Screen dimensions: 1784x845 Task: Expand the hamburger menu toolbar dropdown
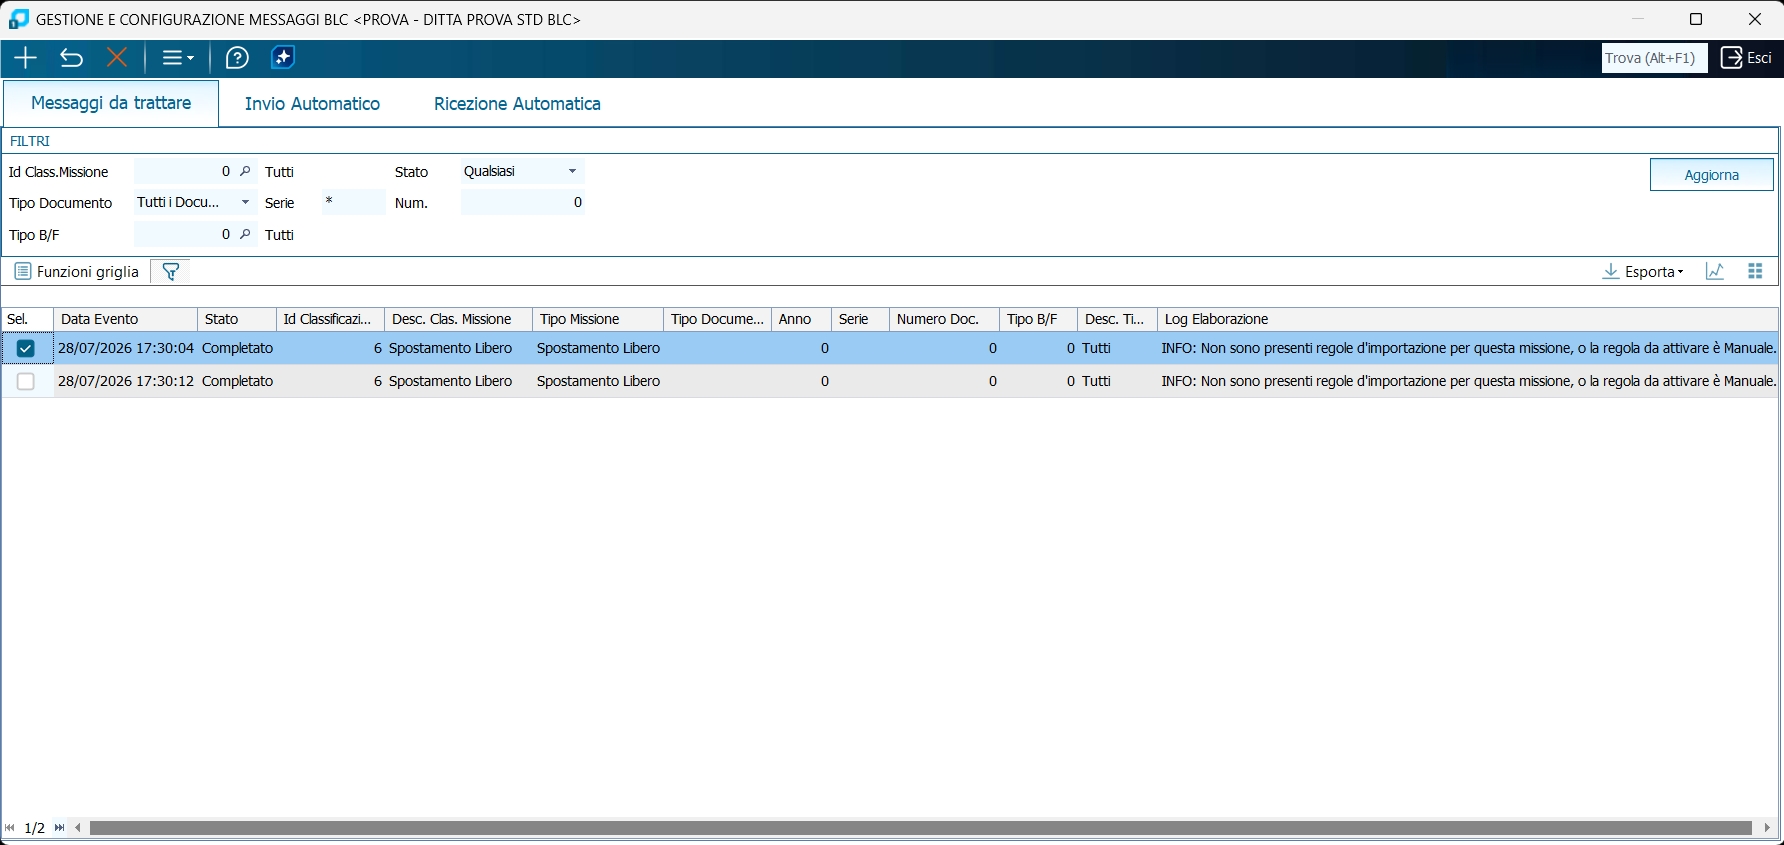(178, 58)
